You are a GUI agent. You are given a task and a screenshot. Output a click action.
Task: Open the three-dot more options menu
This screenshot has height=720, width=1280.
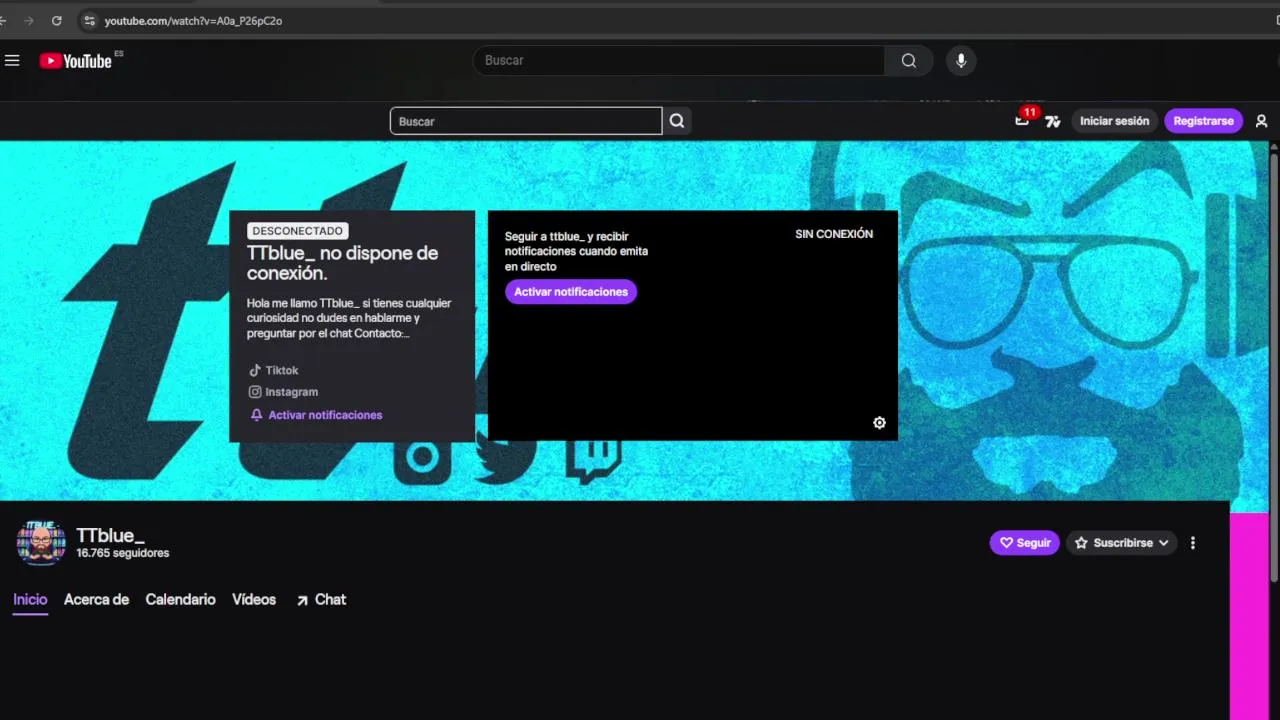coord(1192,543)
